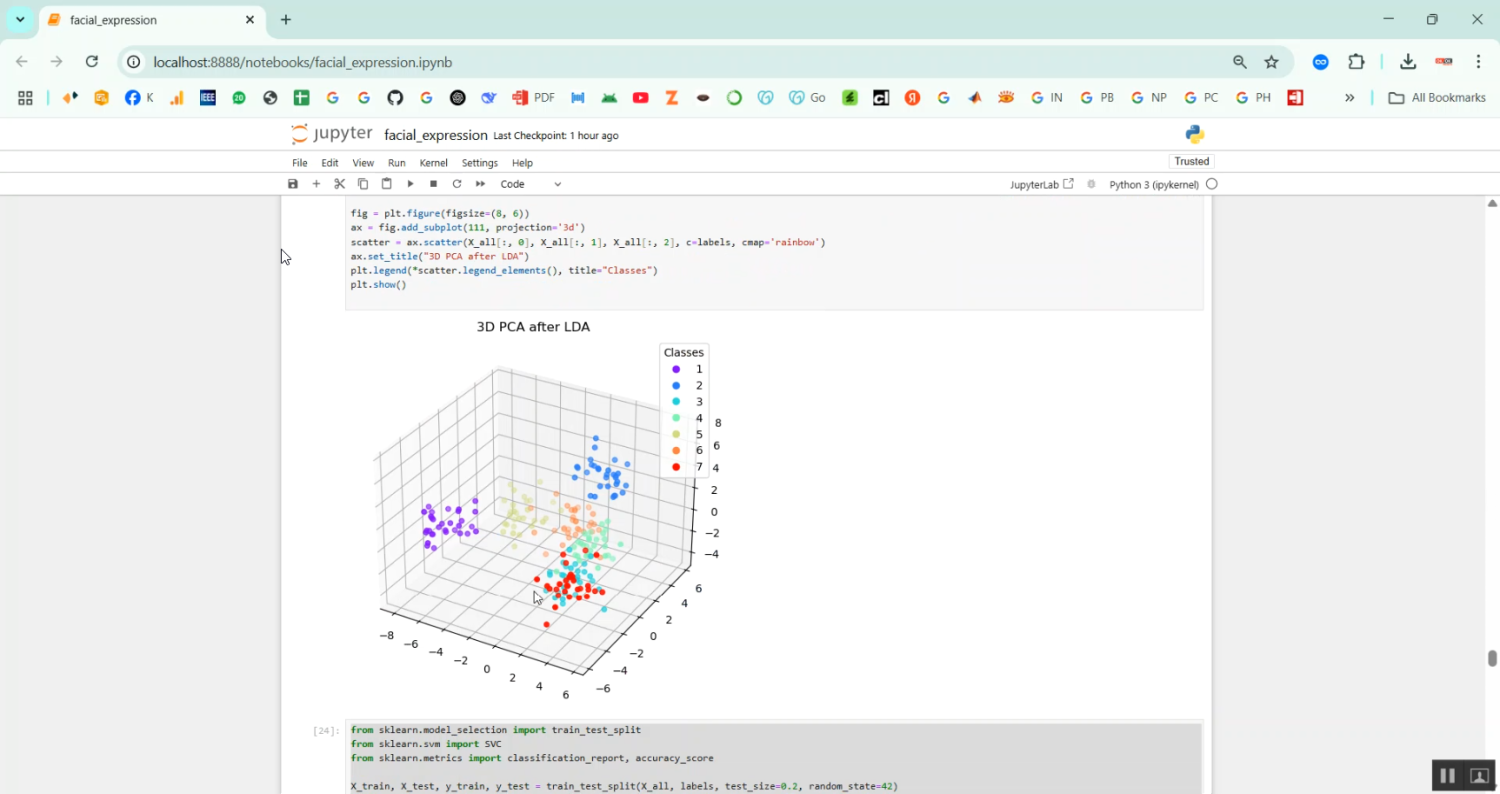The width and height of the screenshot is (1500, 794).
Task: Bookmark this page with the star icon
Action: [1271, 62]
